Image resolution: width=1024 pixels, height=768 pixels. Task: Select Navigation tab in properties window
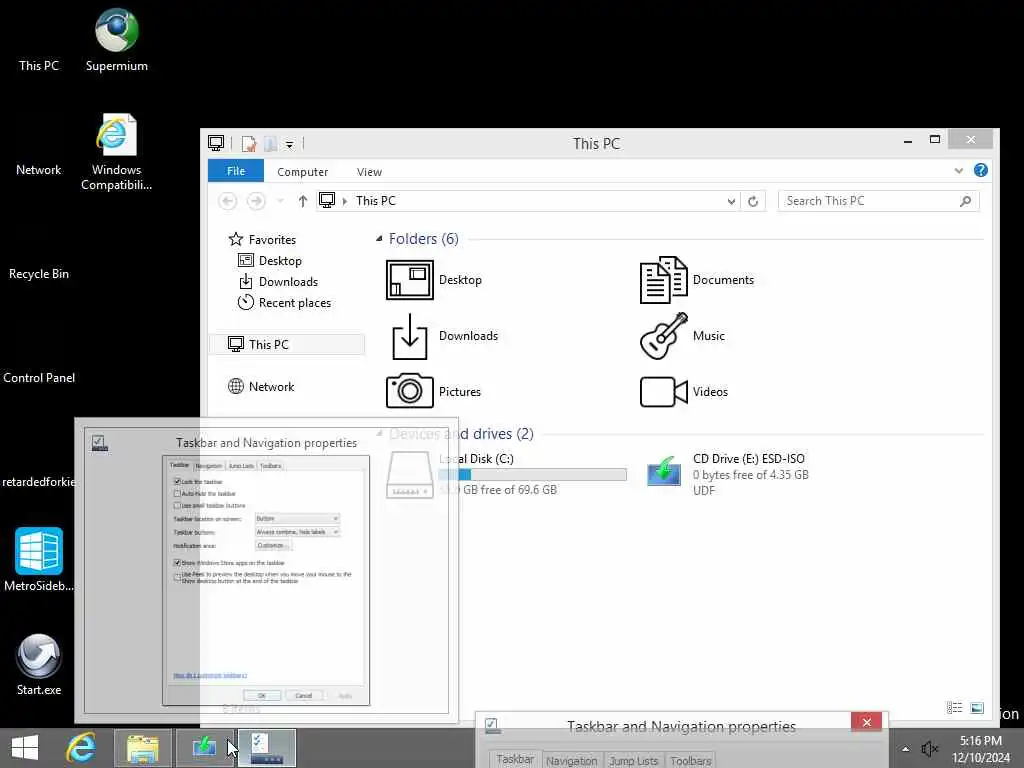click(571, 761)
